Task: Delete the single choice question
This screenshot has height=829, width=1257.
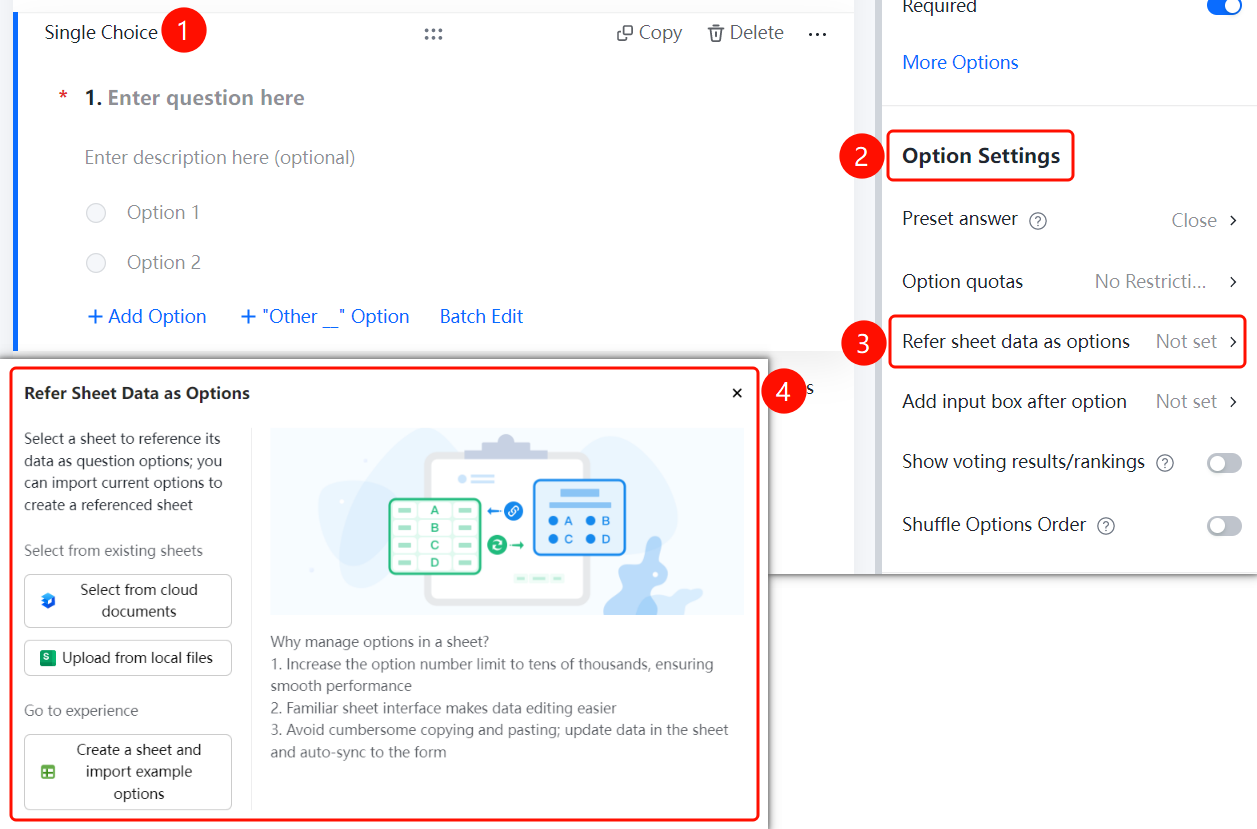Action: (x=745, y=33)
